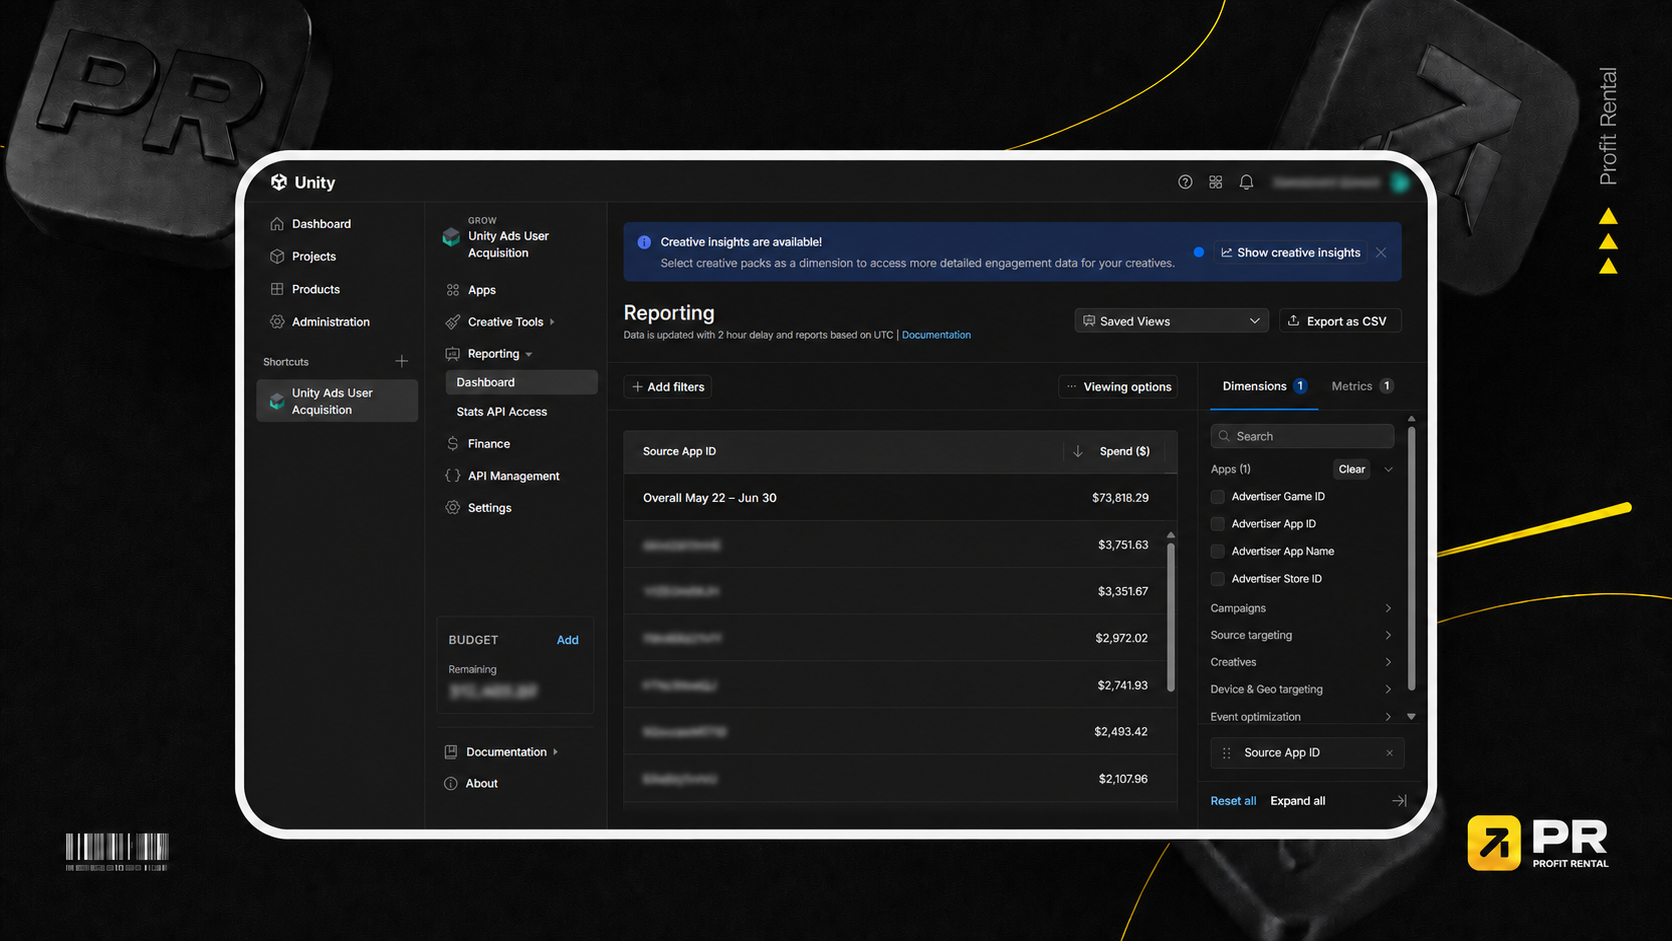This screenshot has height=941, width=1672.
Task: Open the Documentation link under Reporting
Action: [936, 335]
